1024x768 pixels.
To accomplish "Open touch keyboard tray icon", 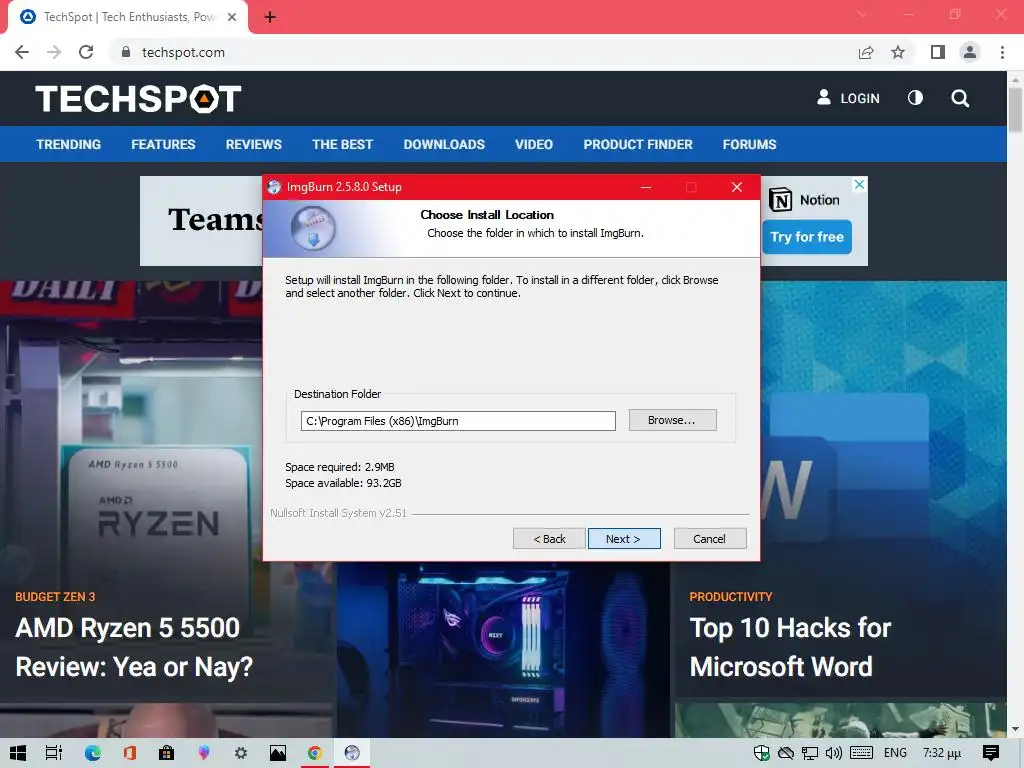I will pyautogui.click(x=861, y=753).
